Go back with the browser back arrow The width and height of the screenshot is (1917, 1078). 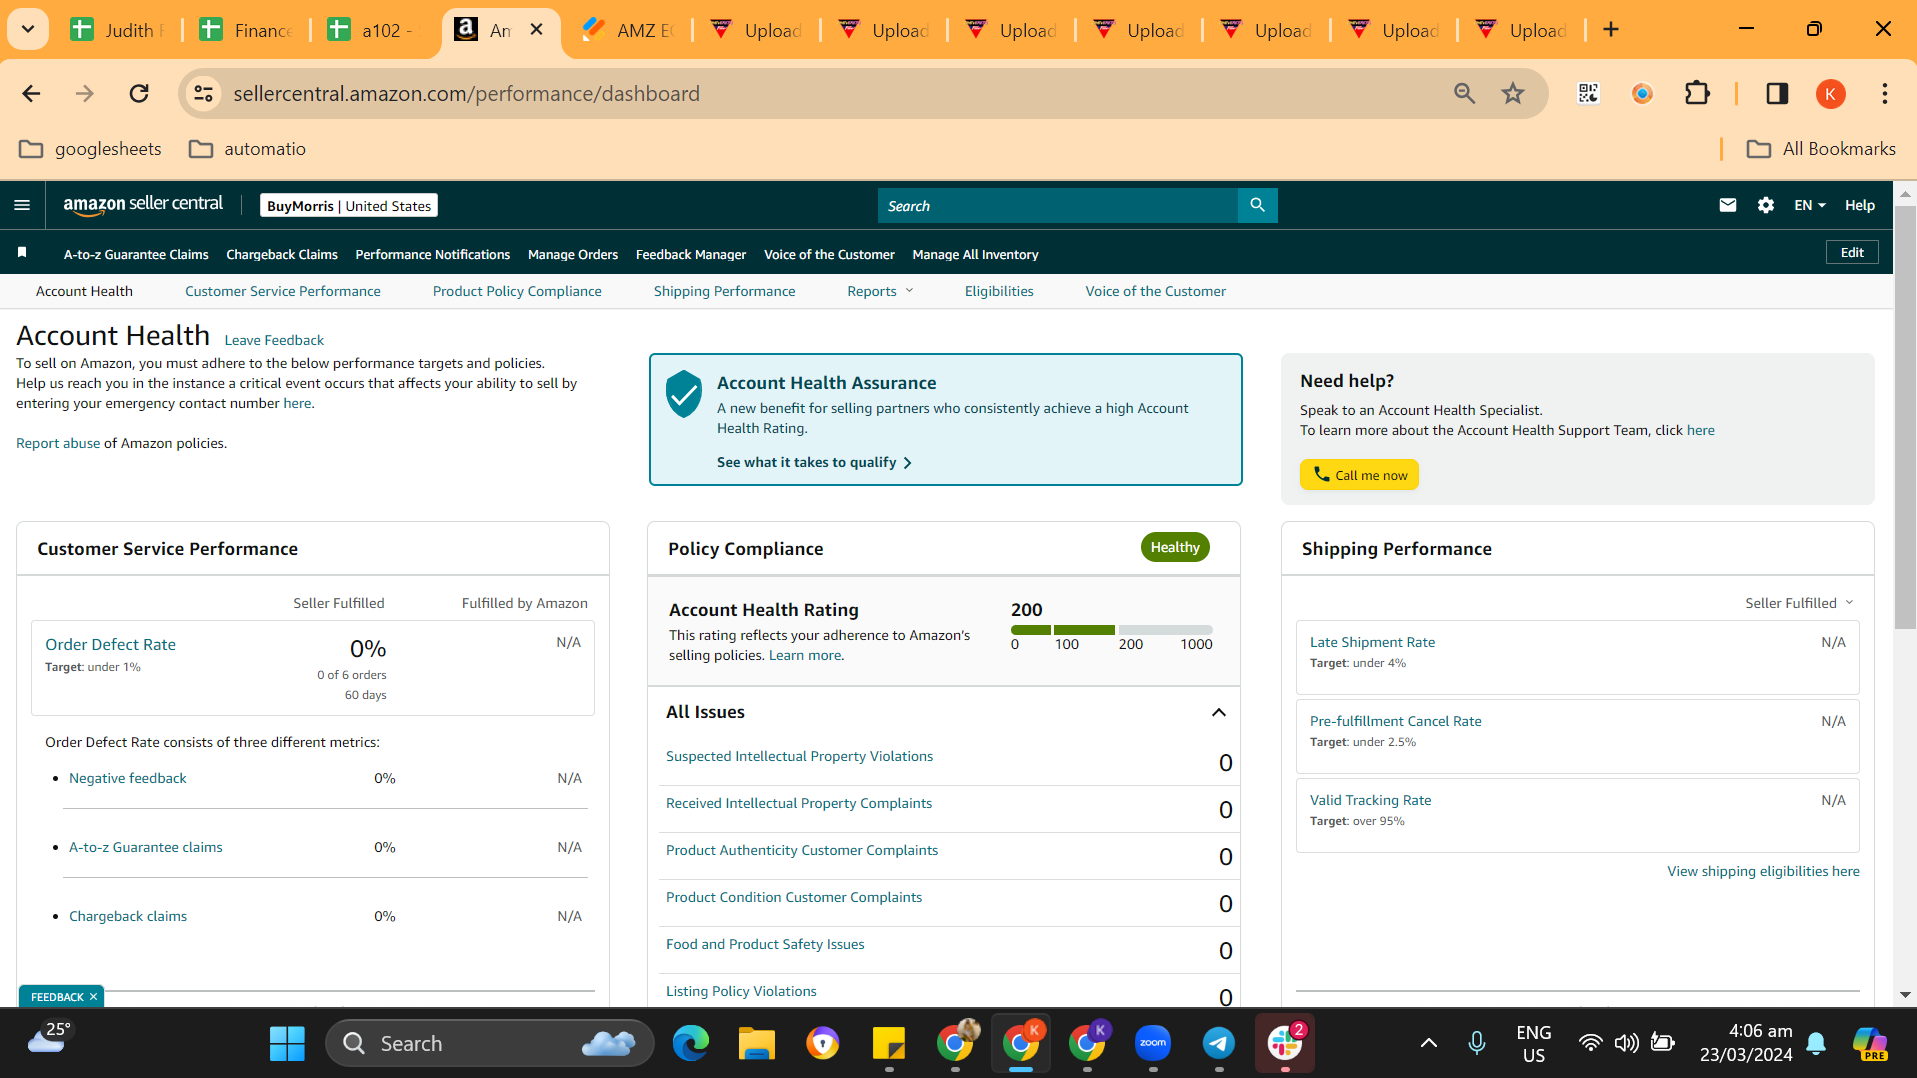click(31, 94)
